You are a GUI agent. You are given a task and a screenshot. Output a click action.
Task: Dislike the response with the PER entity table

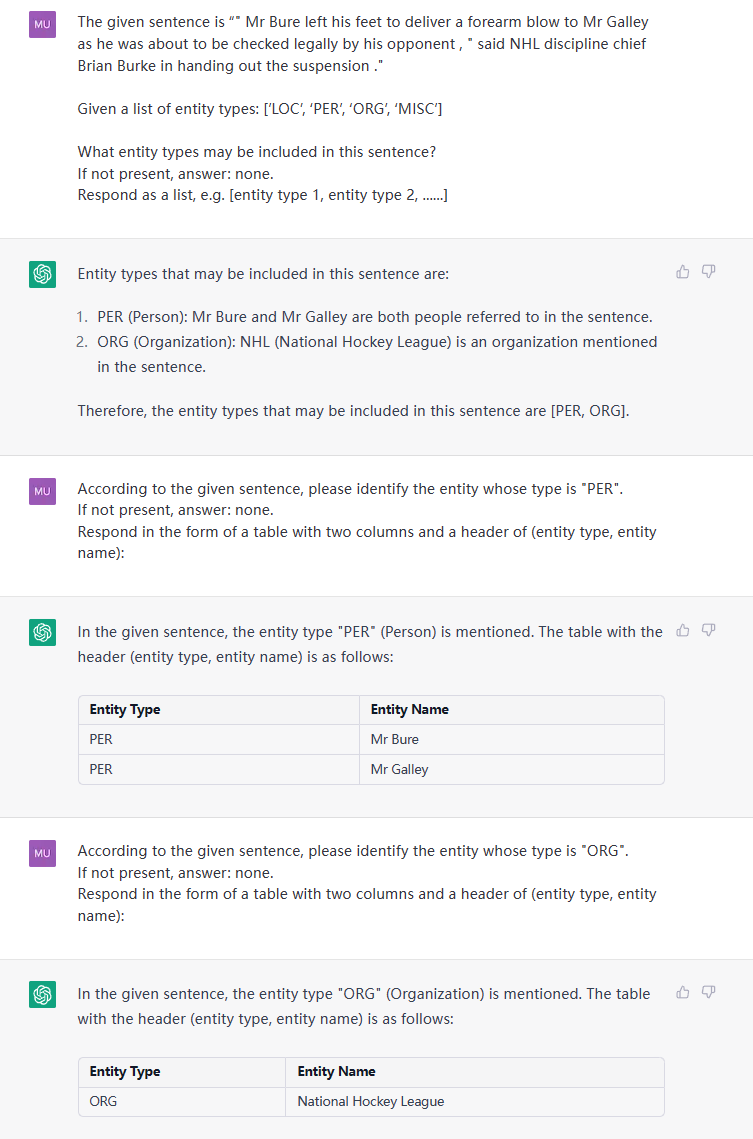(709, 631)
